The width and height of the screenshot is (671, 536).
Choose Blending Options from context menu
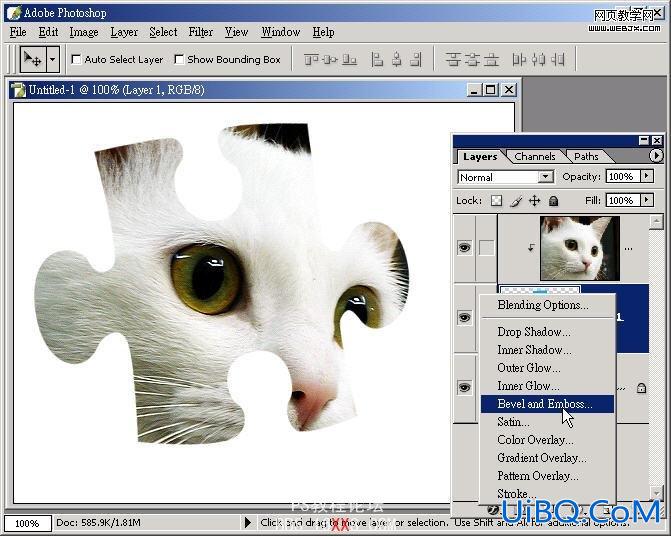click(548, 305)
